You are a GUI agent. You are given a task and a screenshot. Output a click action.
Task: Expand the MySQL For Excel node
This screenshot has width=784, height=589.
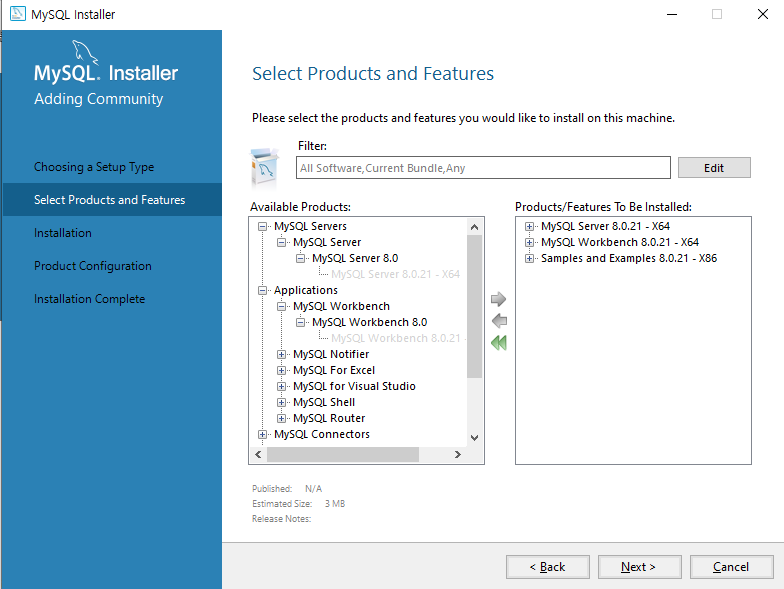[281, 370]
